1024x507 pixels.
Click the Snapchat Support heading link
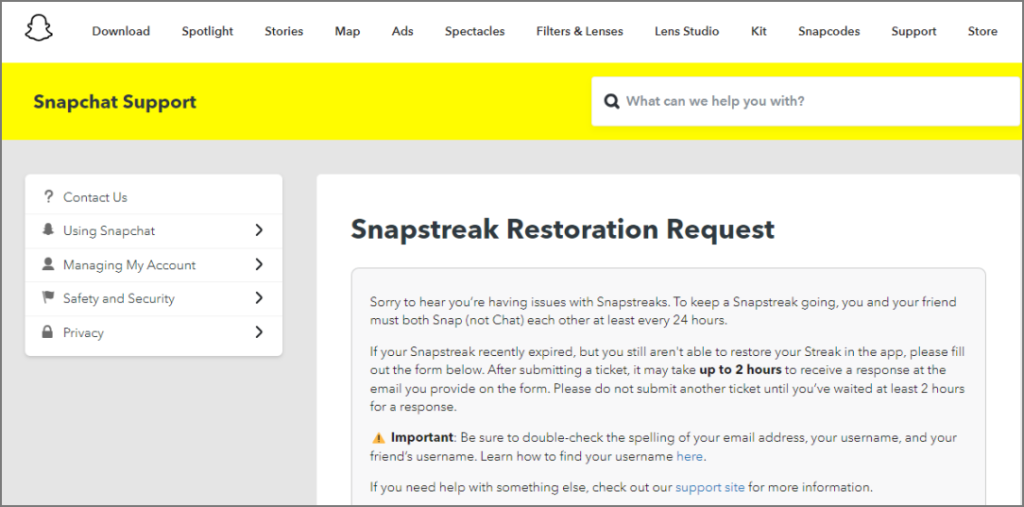(115, 102)
